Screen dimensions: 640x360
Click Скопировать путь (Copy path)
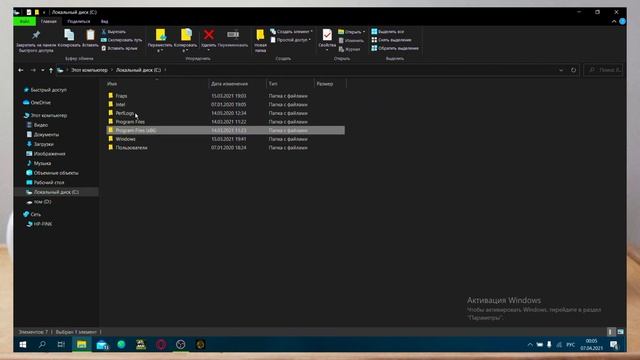click(122, 40)
